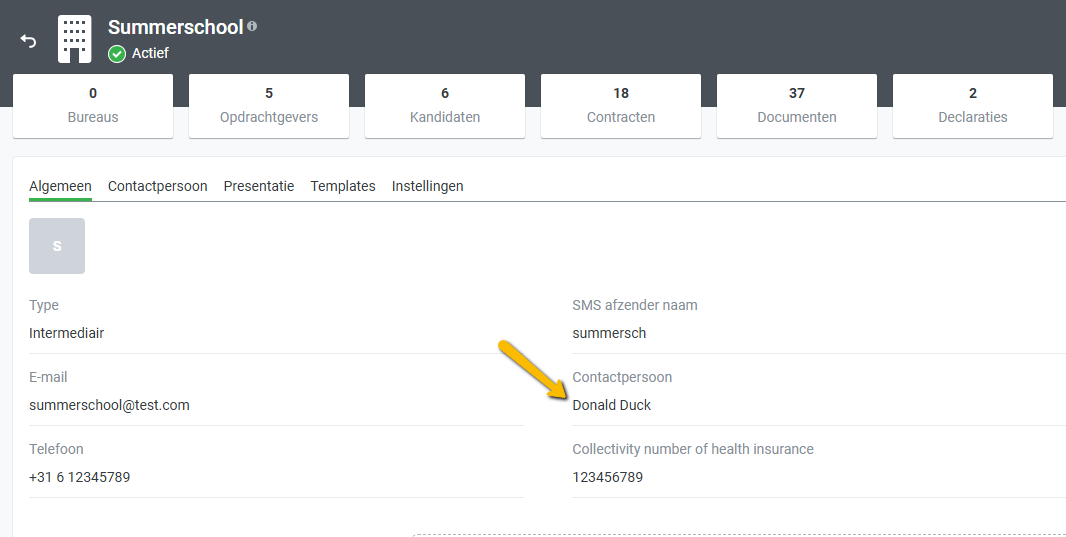
Task: Open the Documenten counter card
Action: click(797, 105)
